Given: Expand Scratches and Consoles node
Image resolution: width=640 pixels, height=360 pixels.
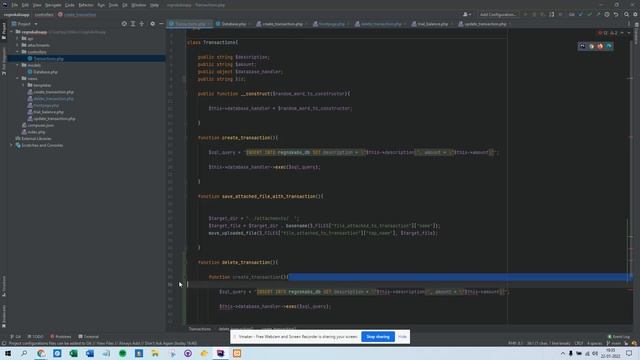Looking at the screenshot, I should click(x=12, y=145).
